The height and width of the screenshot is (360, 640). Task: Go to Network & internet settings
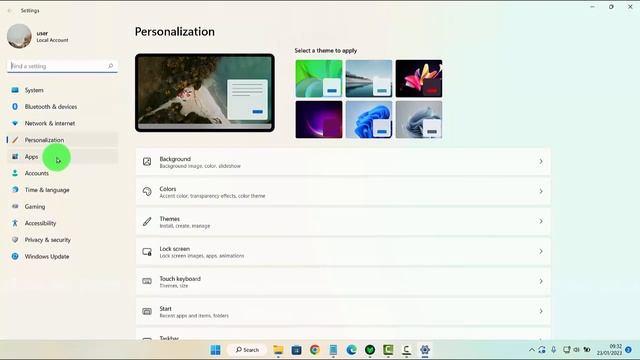coord(62,123)
